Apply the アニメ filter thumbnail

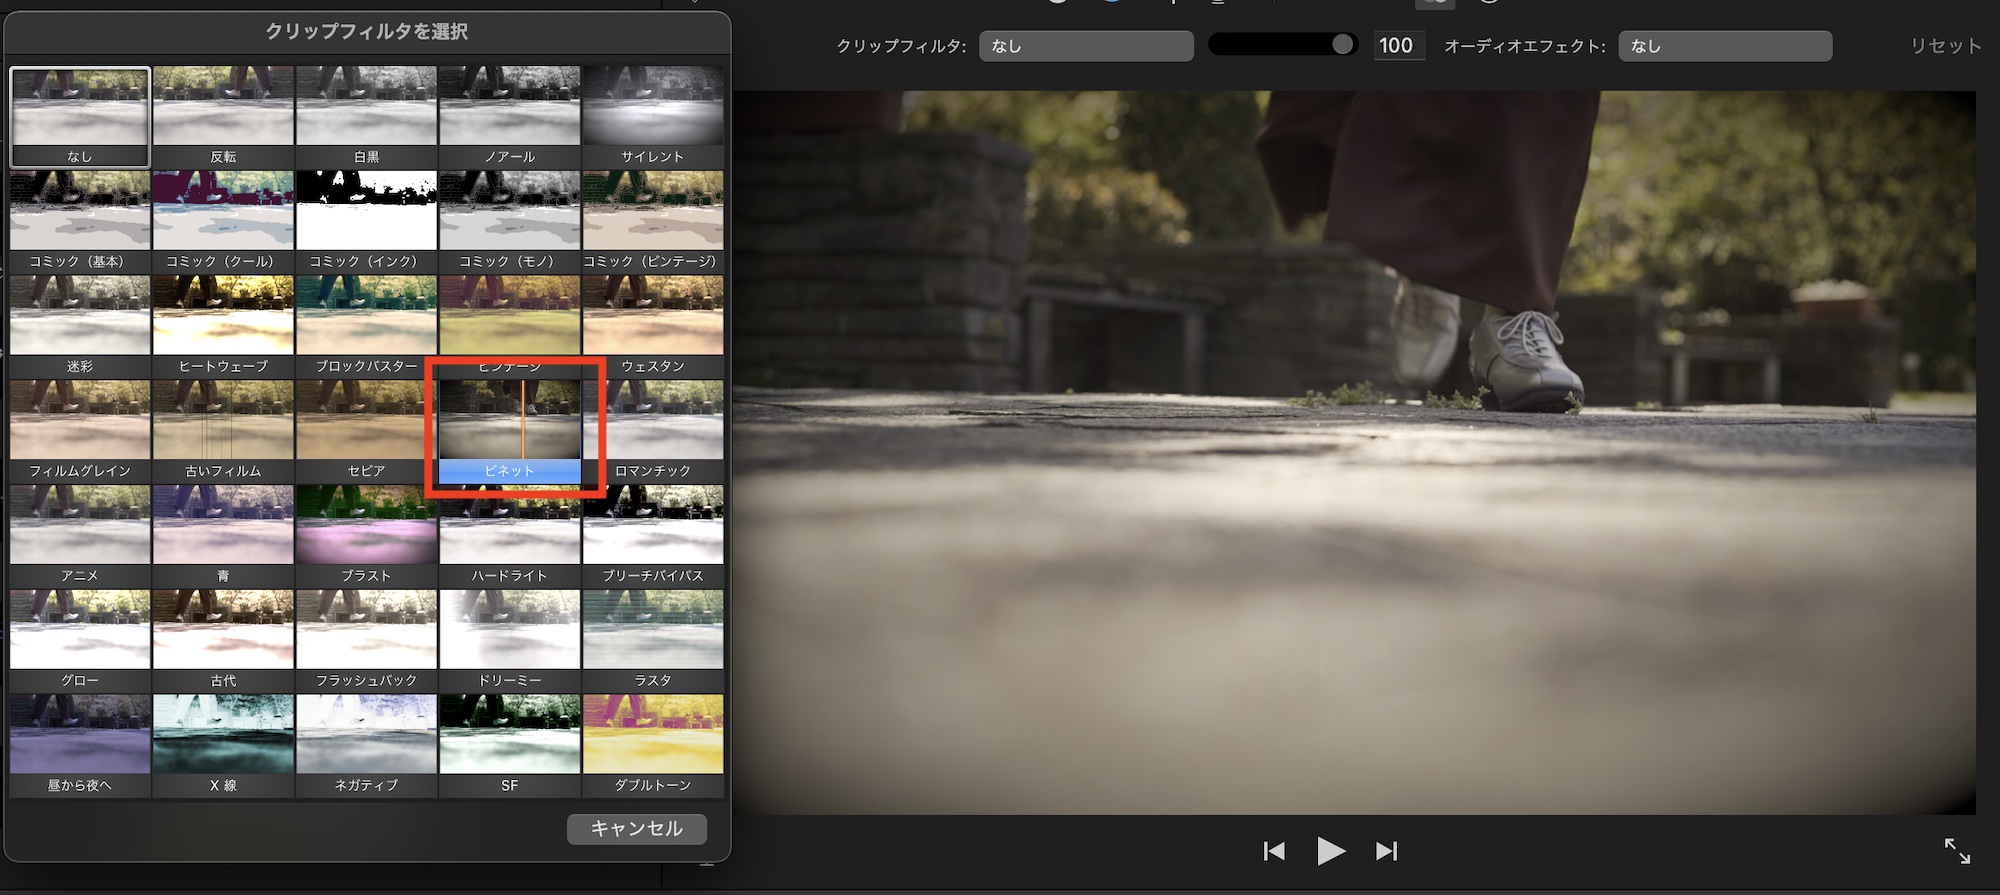point(80,536)
